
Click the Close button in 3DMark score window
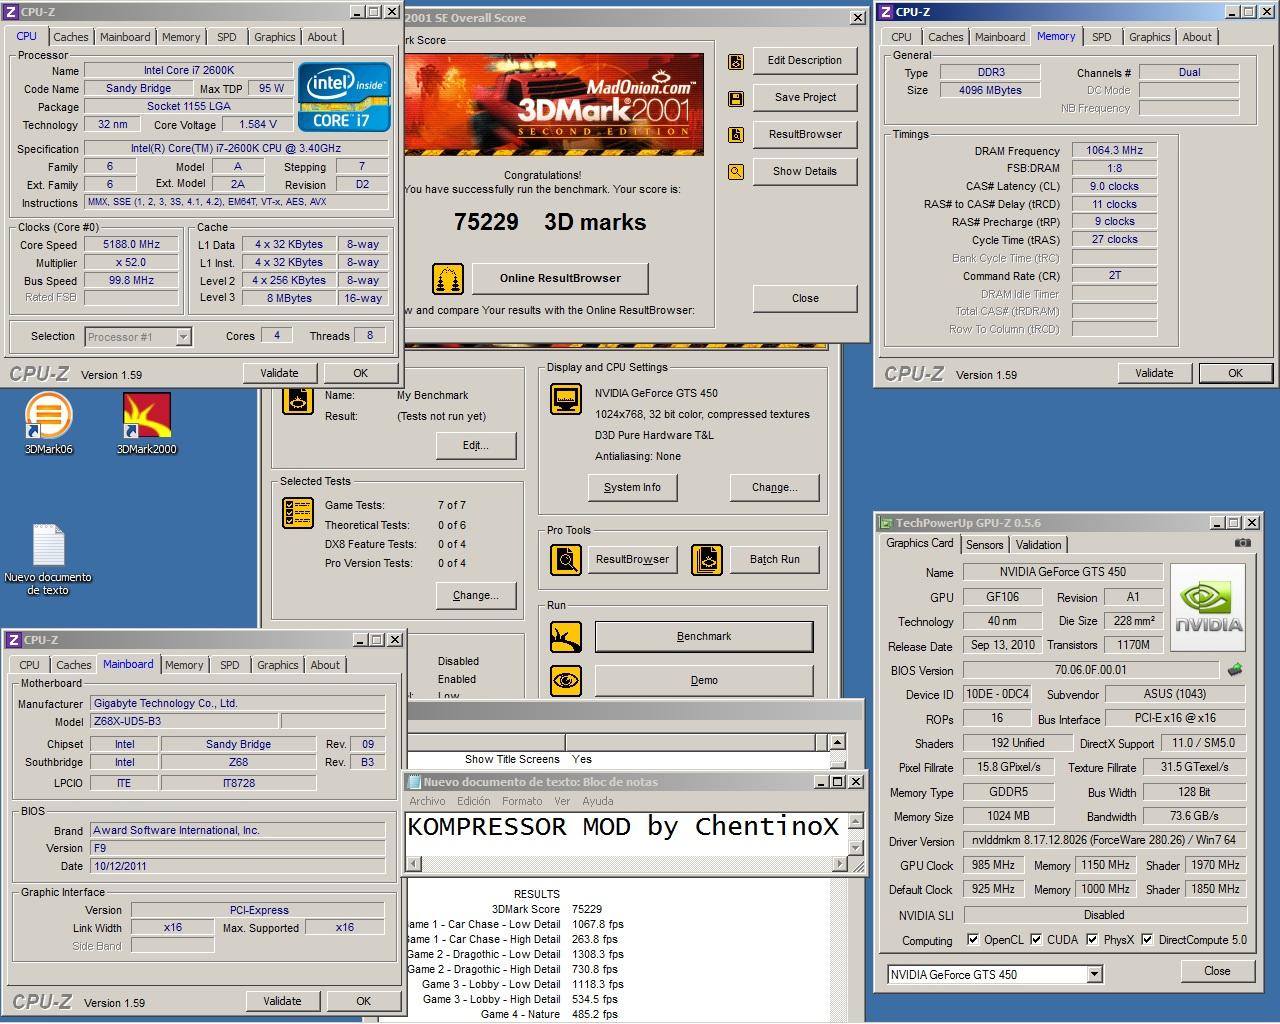pos(805,298)
